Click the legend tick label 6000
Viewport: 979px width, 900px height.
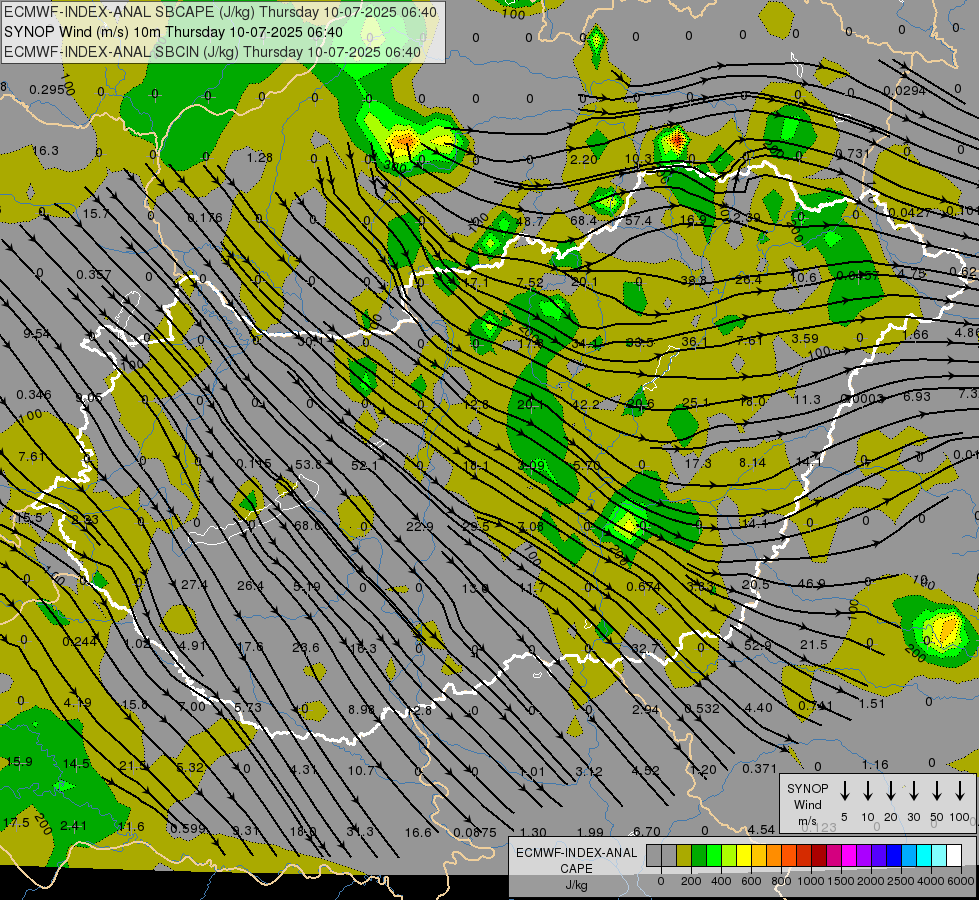tap(961, 881)
